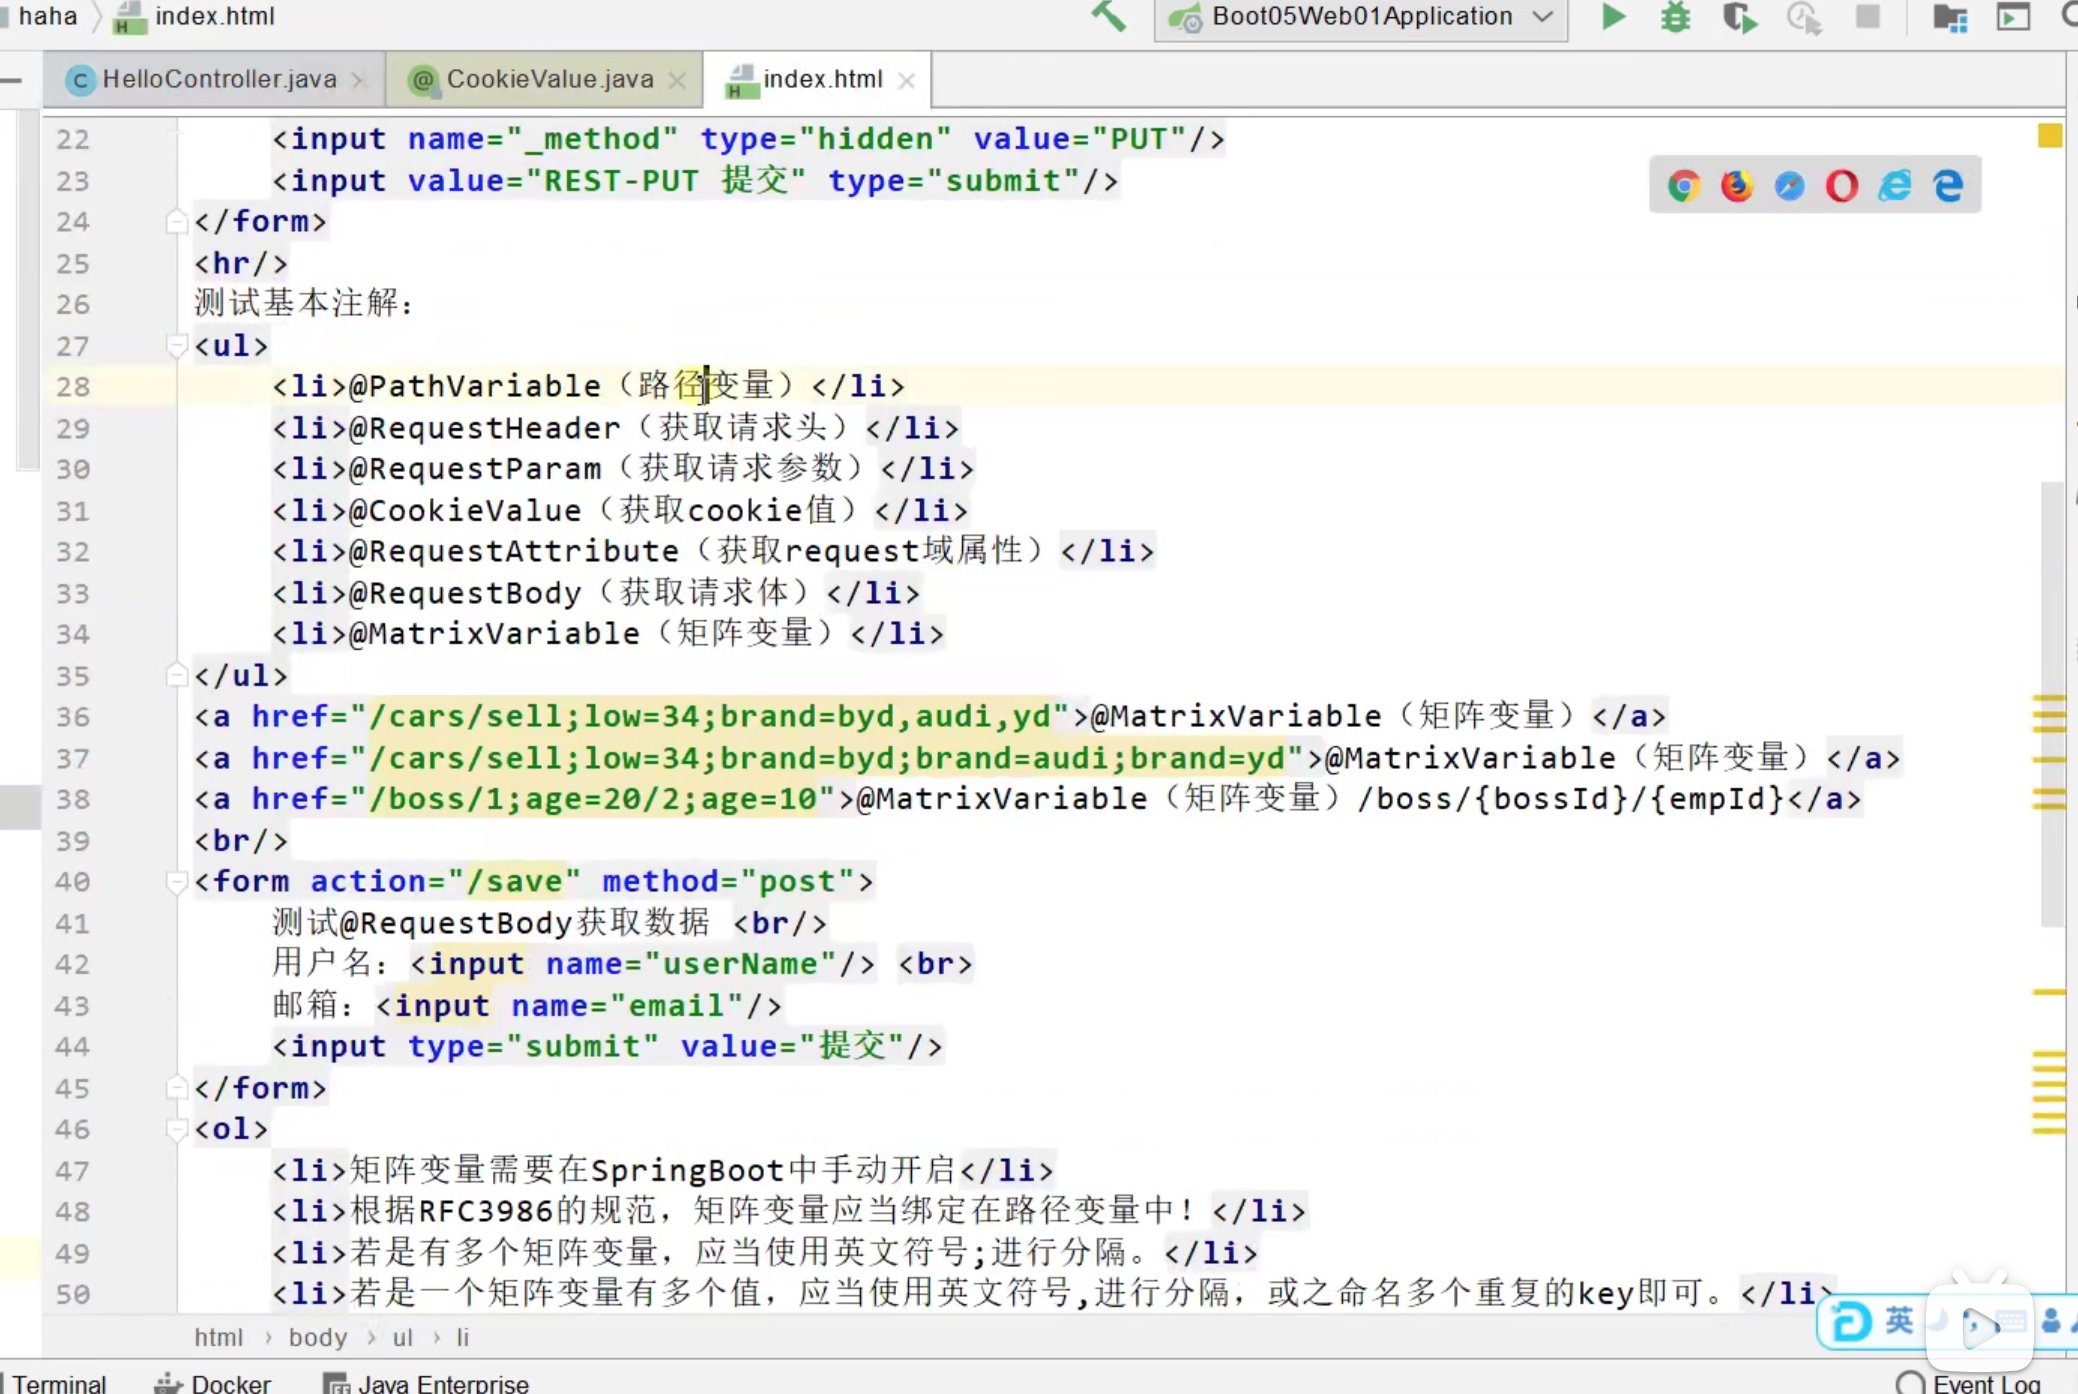The width and height of the screenshot is (2078, 1394).
Task: Toggle the input method 英 language indicator
Action: coord(1898,1321)
